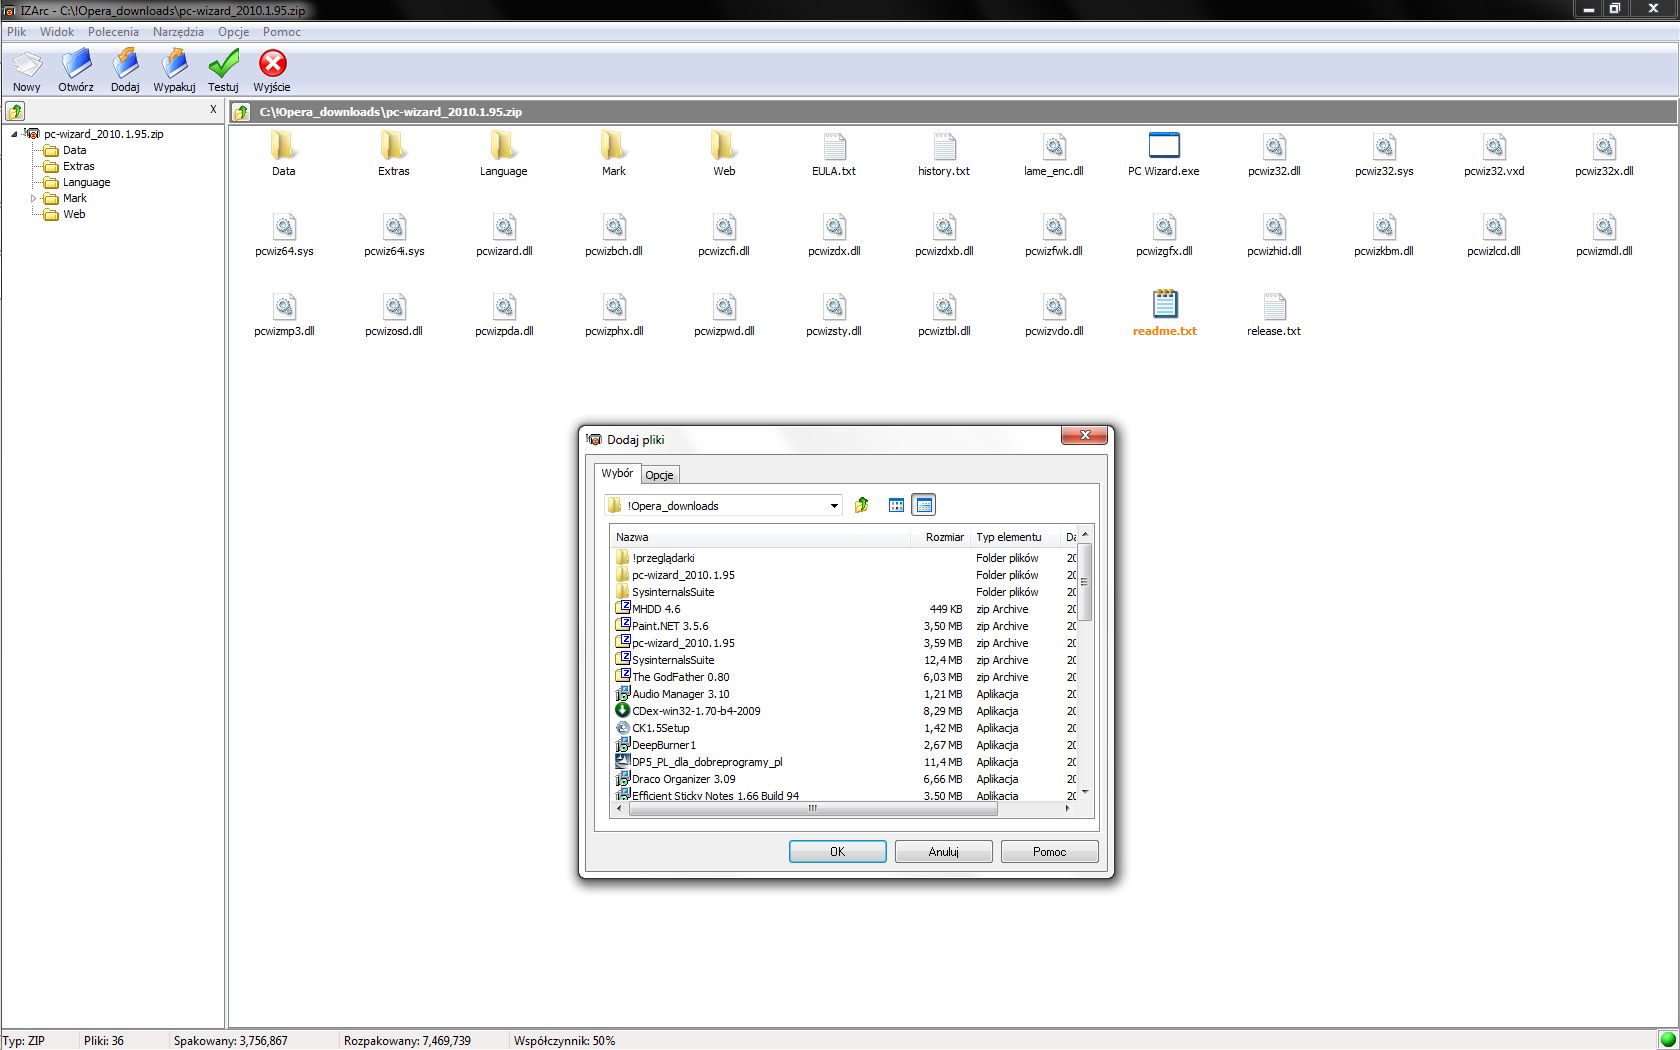Switch to the Opcje tab in dialog

point(659,475)
